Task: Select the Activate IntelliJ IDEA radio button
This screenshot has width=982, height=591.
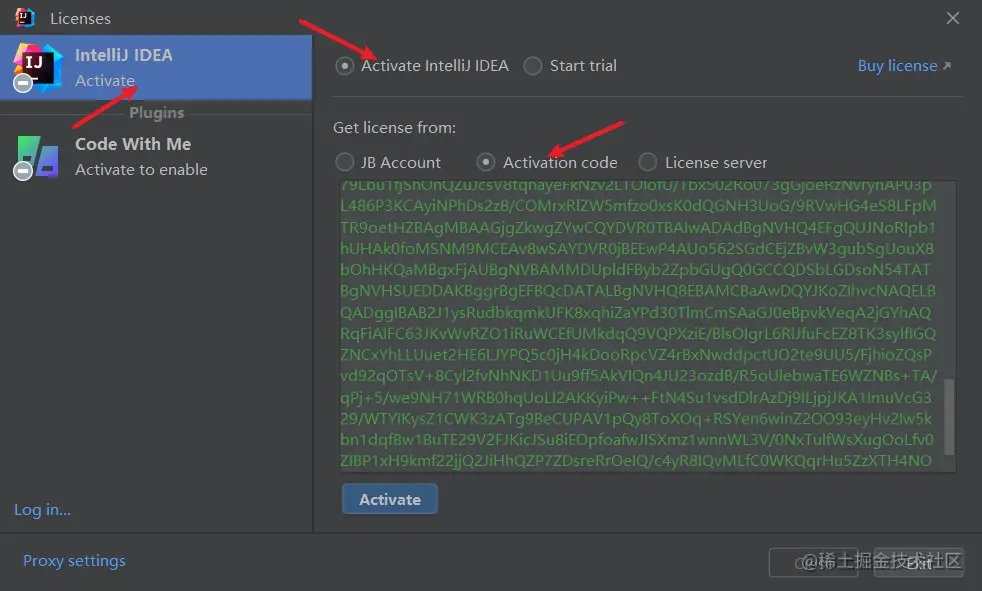Action: point(344,65)
